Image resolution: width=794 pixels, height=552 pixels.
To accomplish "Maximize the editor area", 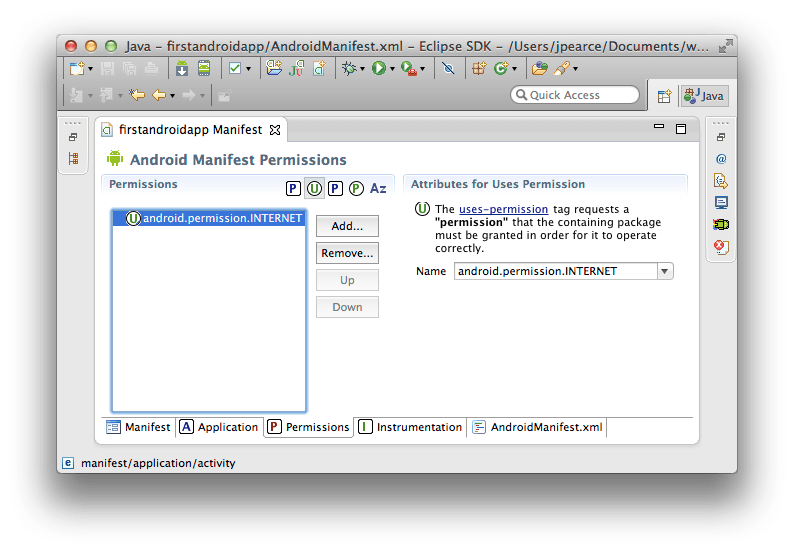I will tap(681, 129).
